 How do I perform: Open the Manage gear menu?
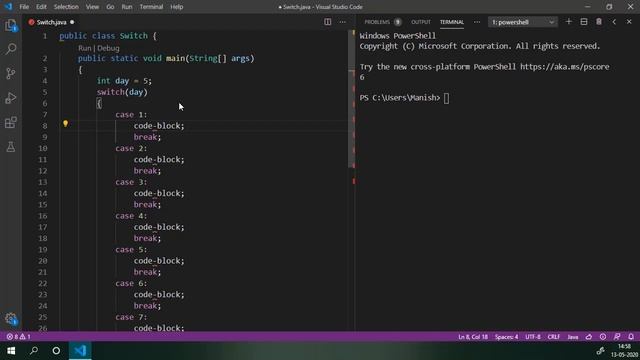pos(11,319)
